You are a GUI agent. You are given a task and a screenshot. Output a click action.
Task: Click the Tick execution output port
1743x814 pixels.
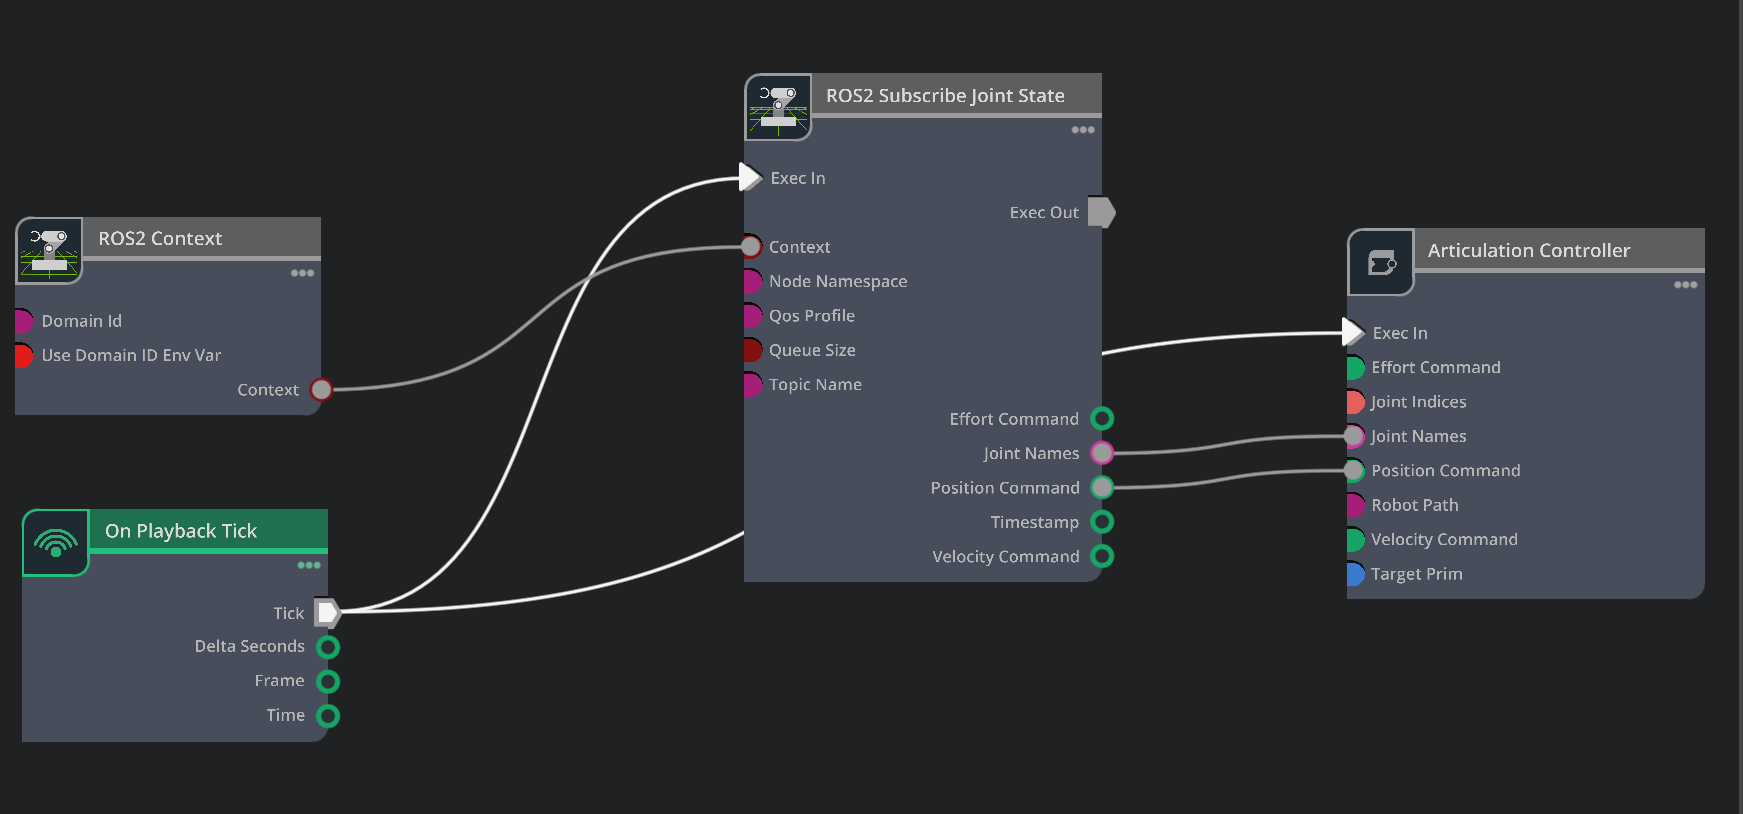pos(328,612)
